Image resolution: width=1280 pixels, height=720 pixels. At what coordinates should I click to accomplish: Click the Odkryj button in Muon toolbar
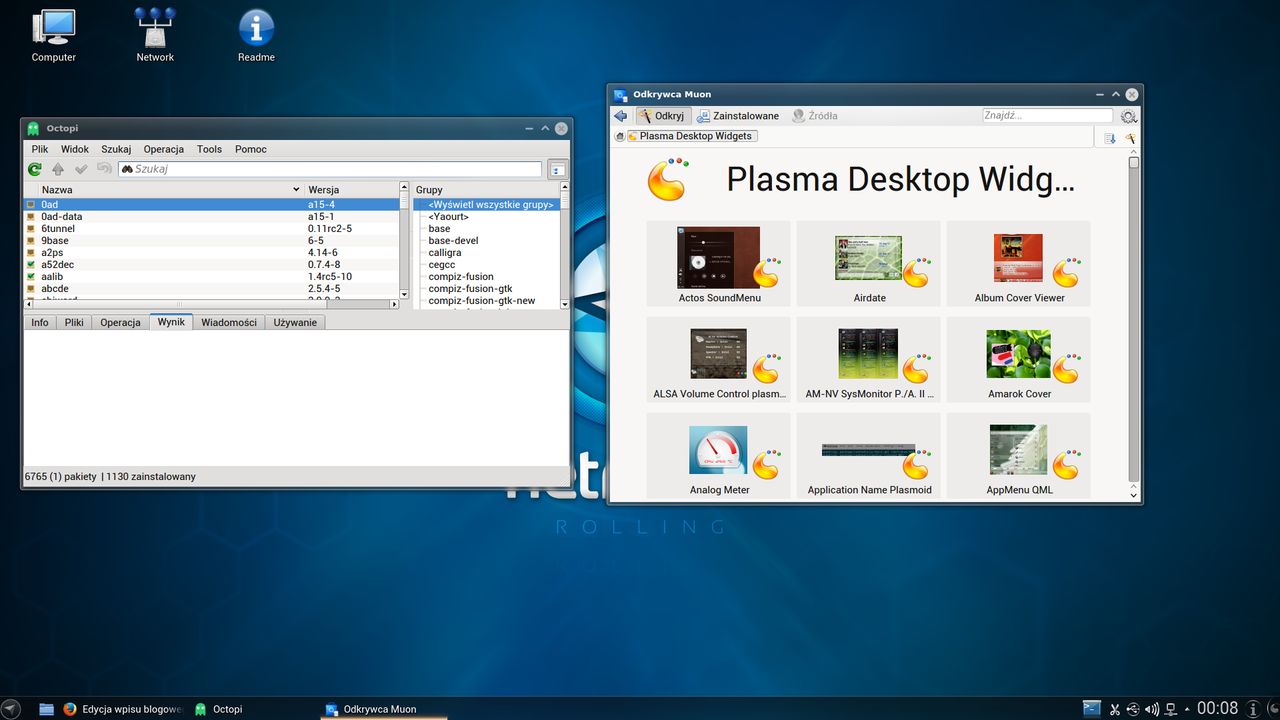662,116
